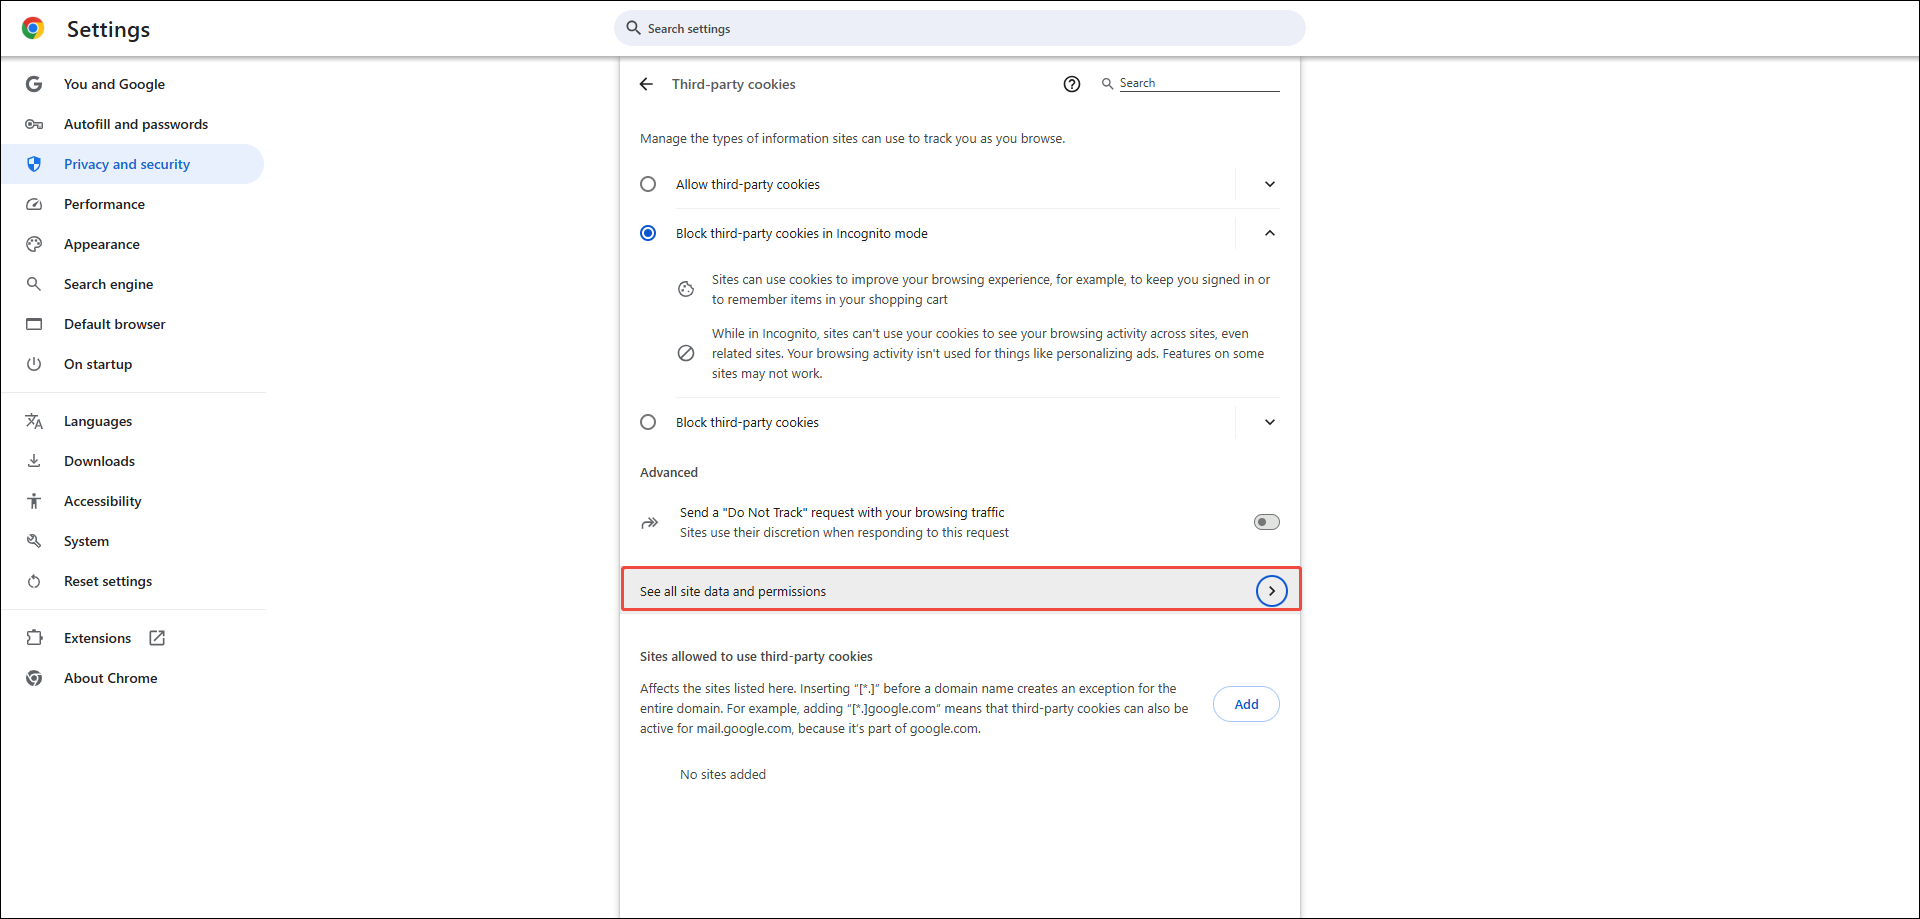Open About Chrome section

pos(110,678)
